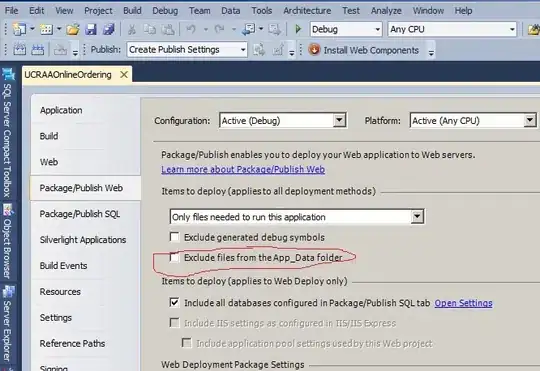Uncheck Include all databases configured checkbox

(x=175, y=302)
